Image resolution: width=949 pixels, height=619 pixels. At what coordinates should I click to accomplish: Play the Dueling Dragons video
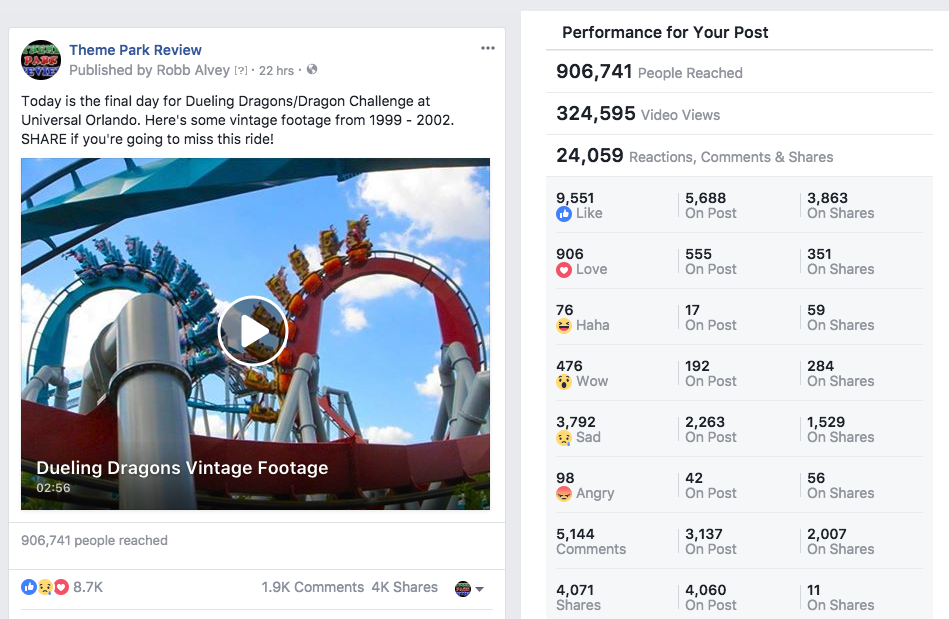[x=252, y=331]
